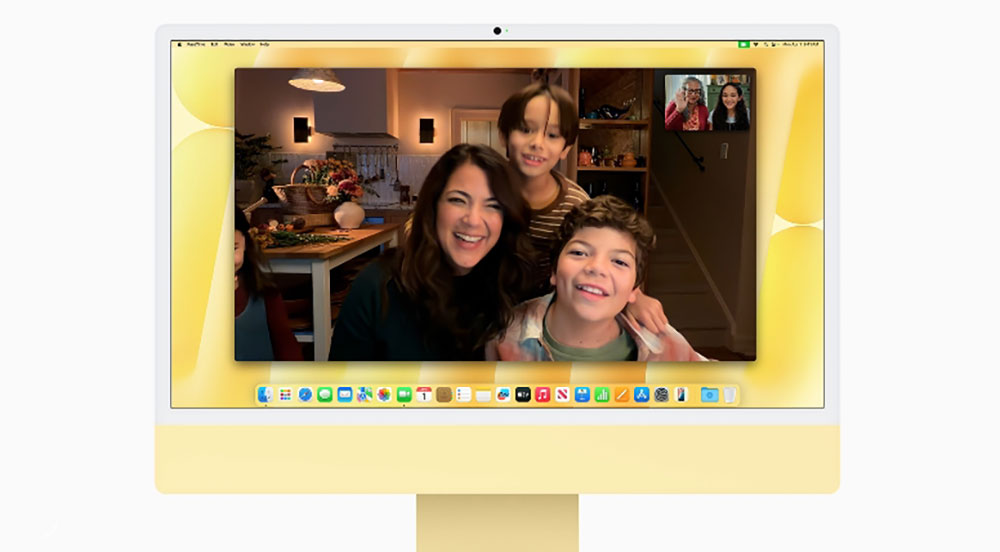Open the Photos app in Dock
Image resolution: width=1000 pixels, height=552 pixels.
384,395
